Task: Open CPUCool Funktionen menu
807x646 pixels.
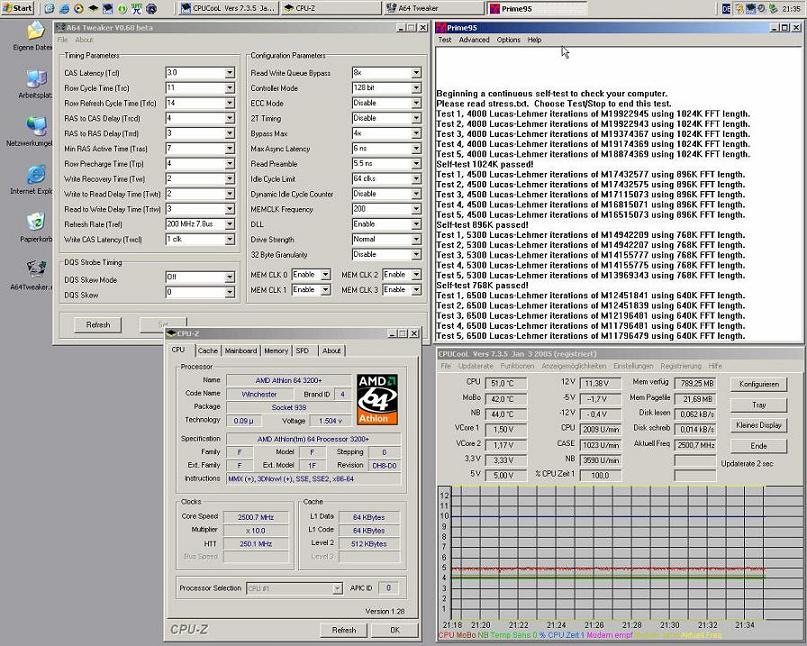Action: click(517, 366)
